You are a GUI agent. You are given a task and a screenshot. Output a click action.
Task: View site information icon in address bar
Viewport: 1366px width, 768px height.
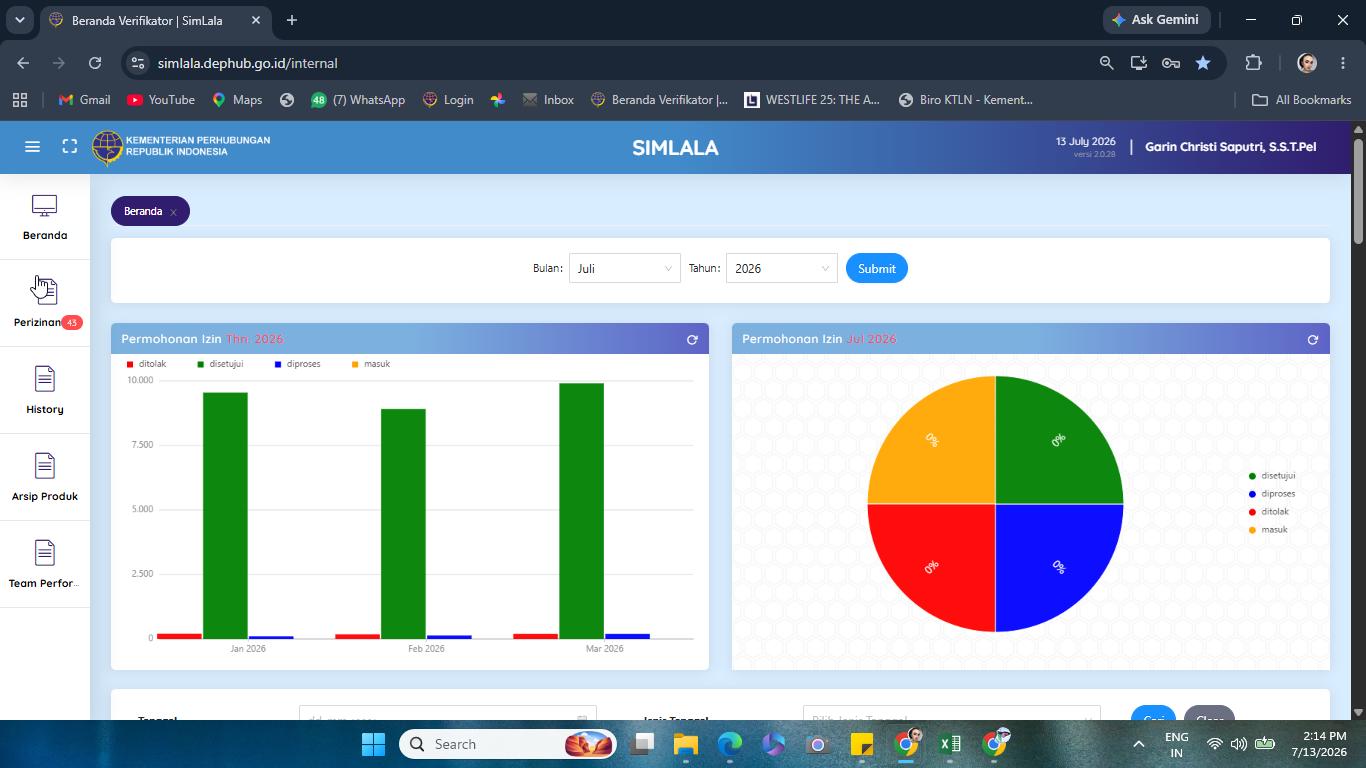(x=139, y=63)
